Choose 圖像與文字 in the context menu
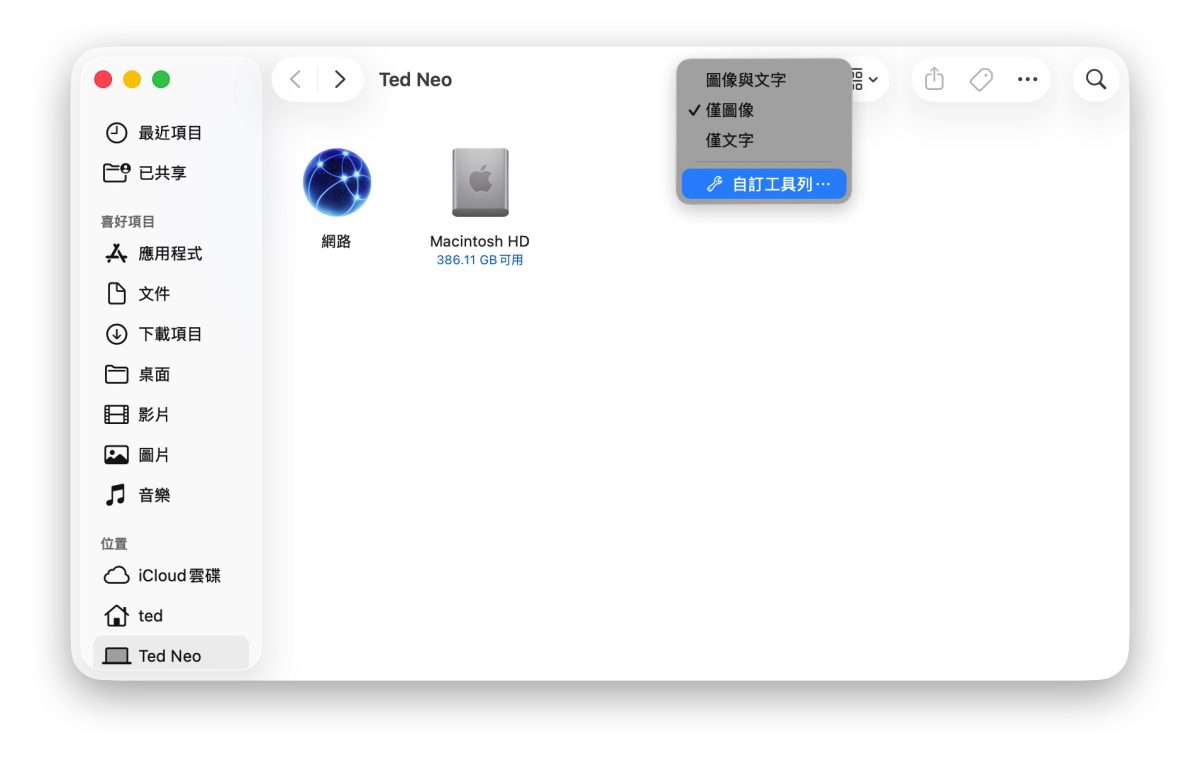The height and width of the screenshot is (775, 1200). coord(764,80)
